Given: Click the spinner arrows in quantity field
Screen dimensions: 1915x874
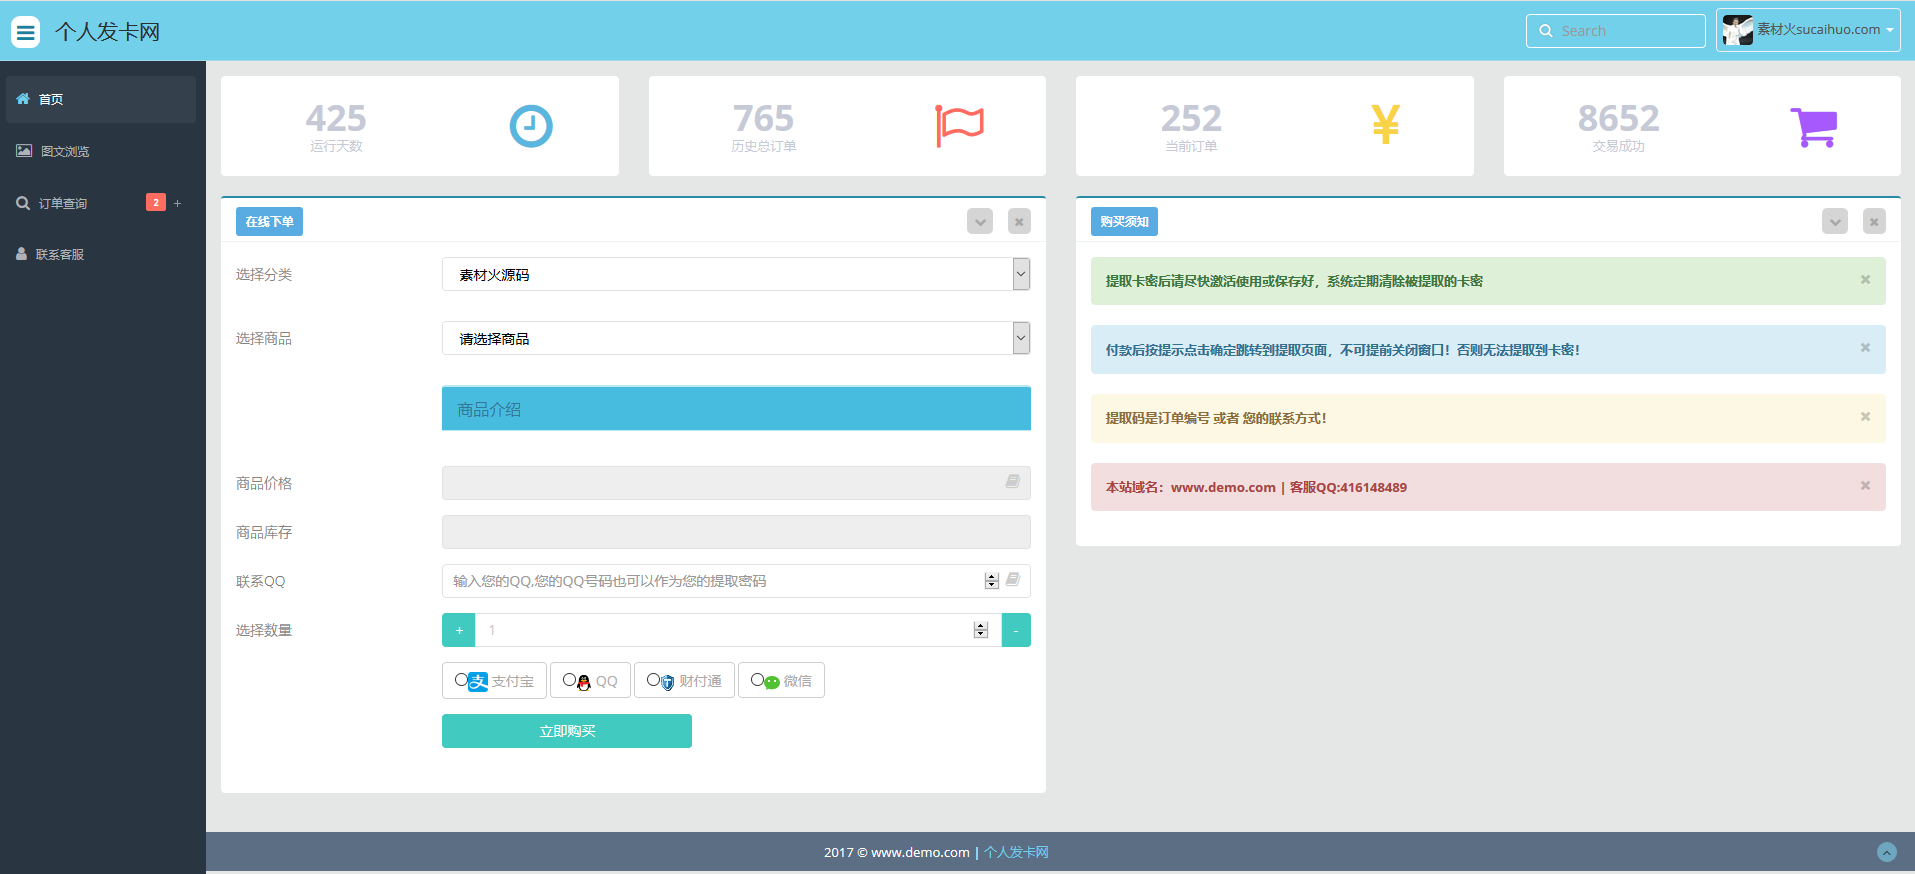Looking at the screenshot, I should 981,630.
